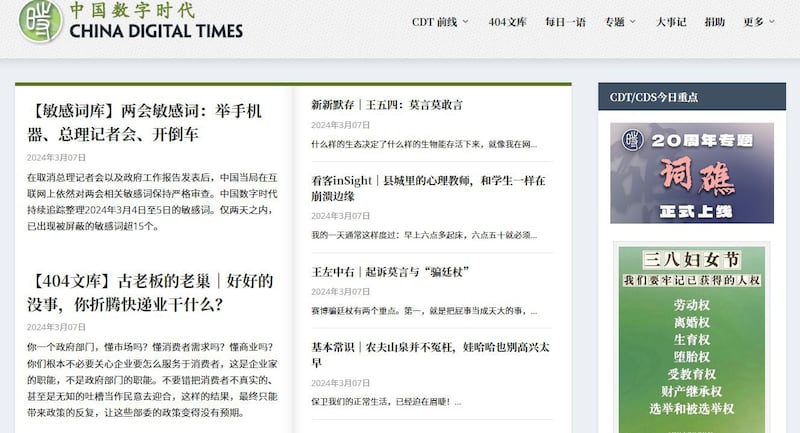Open the 404 文库 menu item

[509, 21]
